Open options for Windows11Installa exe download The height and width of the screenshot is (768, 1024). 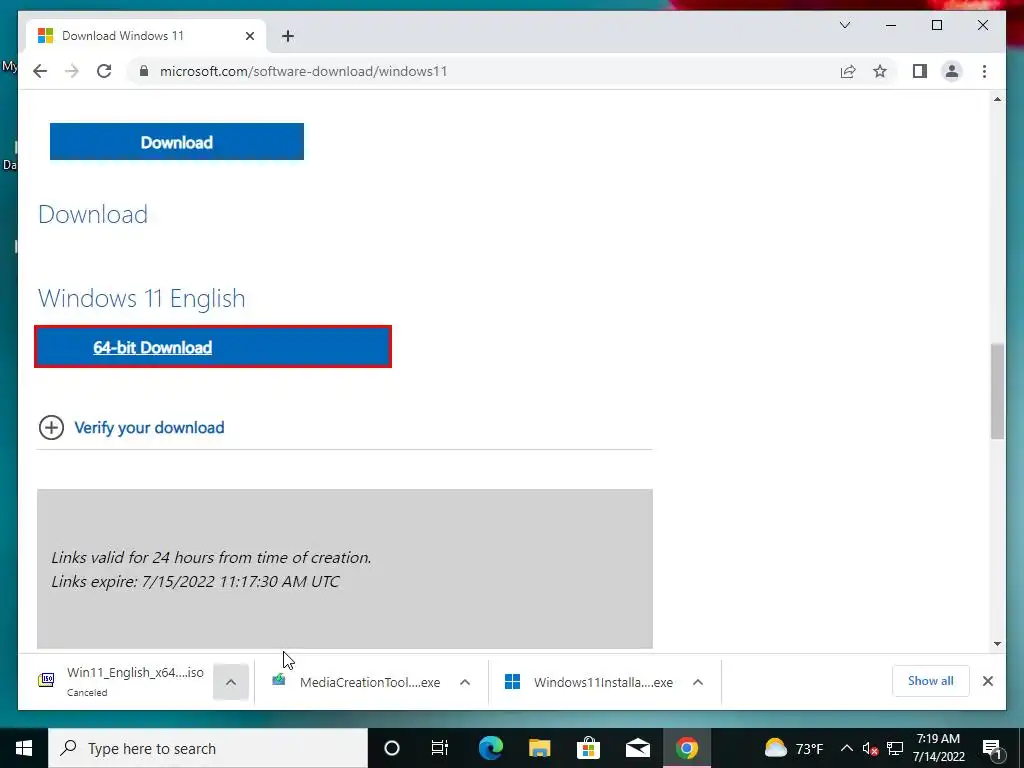pyautogui.click(x=697, y=682)
